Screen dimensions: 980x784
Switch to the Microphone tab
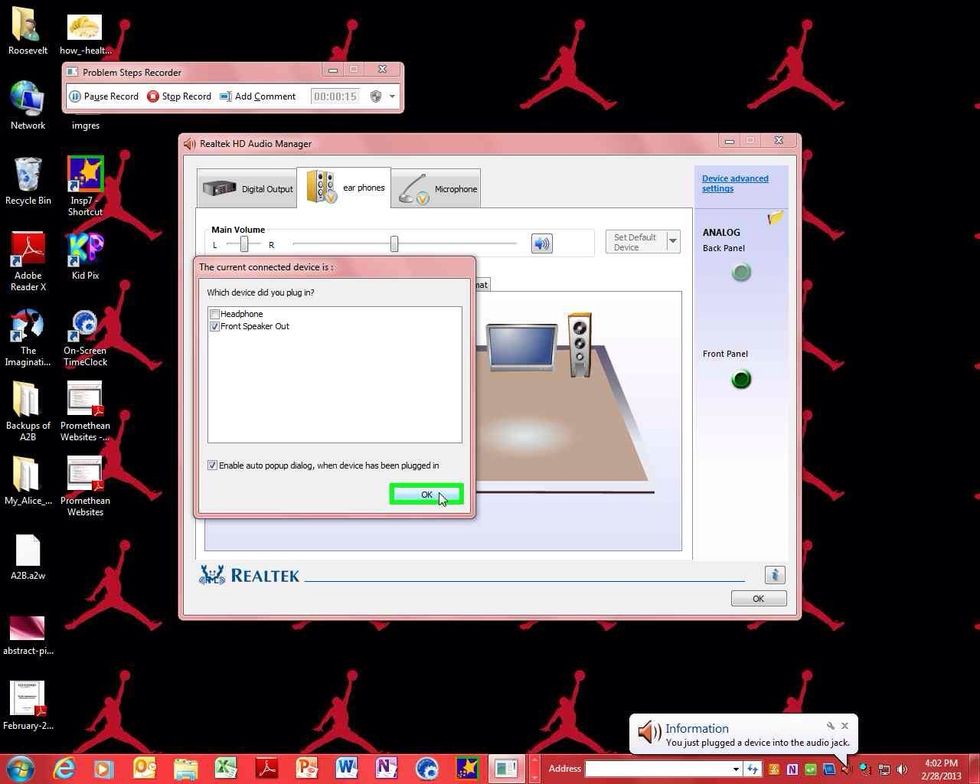point(436,188)
